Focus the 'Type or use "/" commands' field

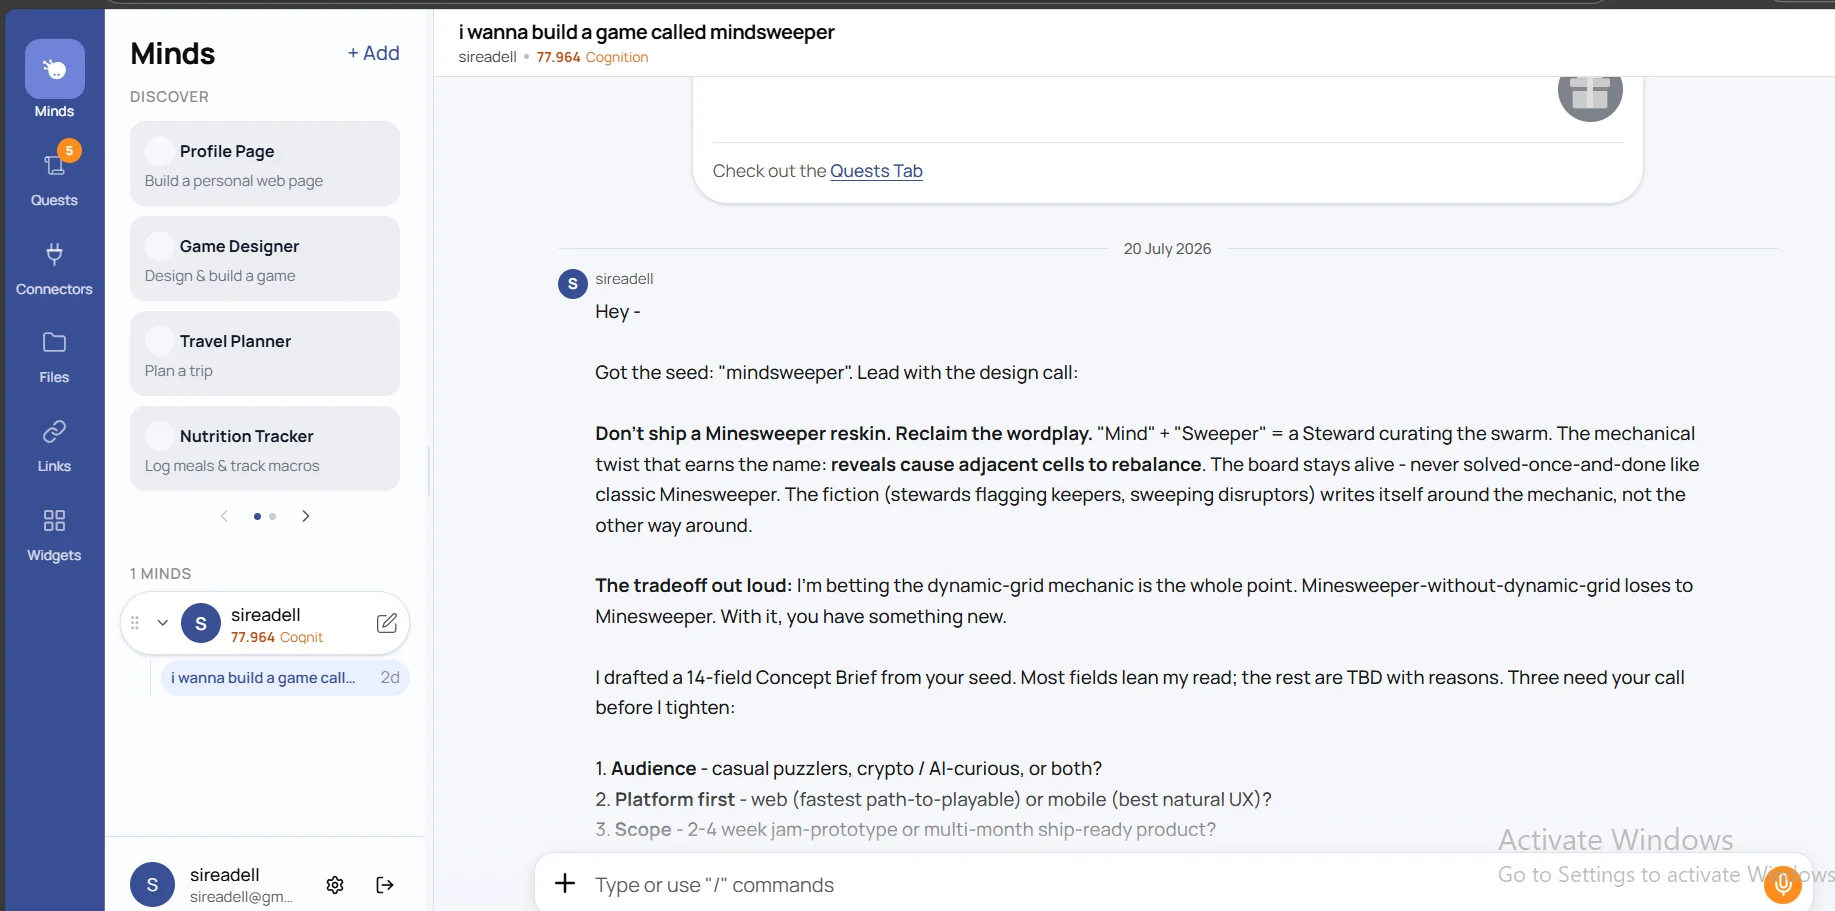tap(1170, 885)
